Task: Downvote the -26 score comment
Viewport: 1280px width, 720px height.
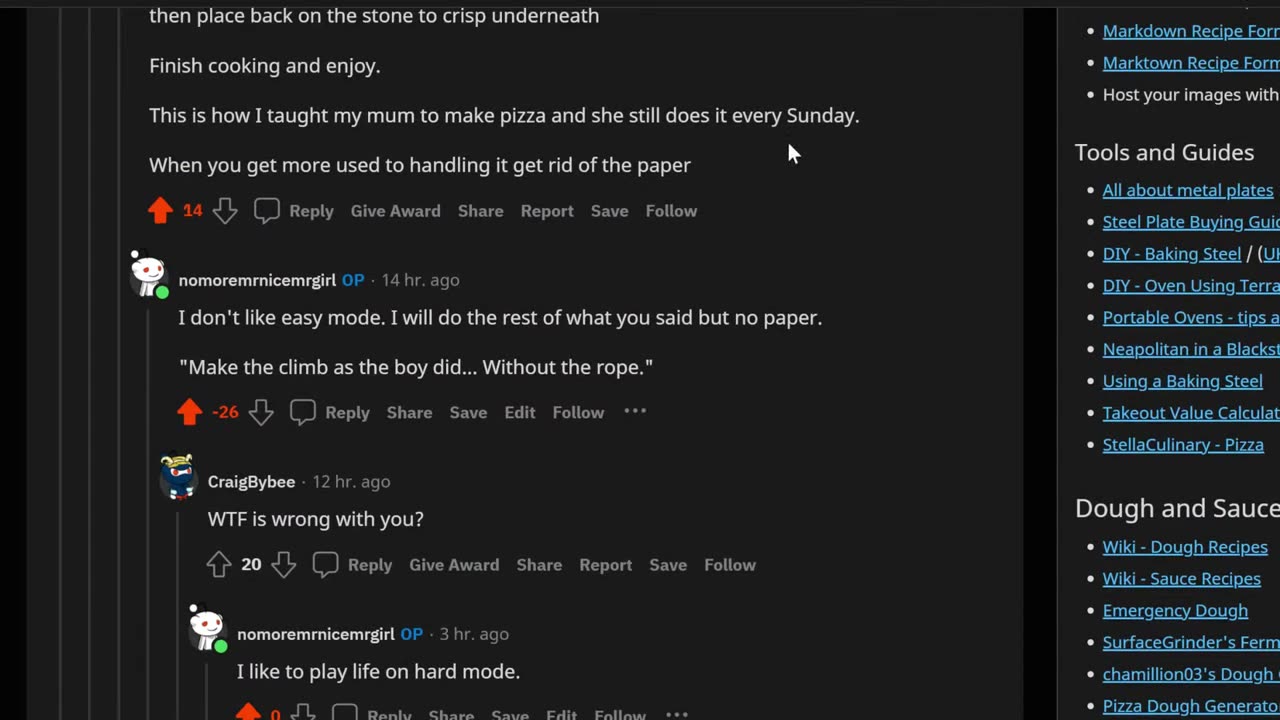Action: click(x=261, y=412)
